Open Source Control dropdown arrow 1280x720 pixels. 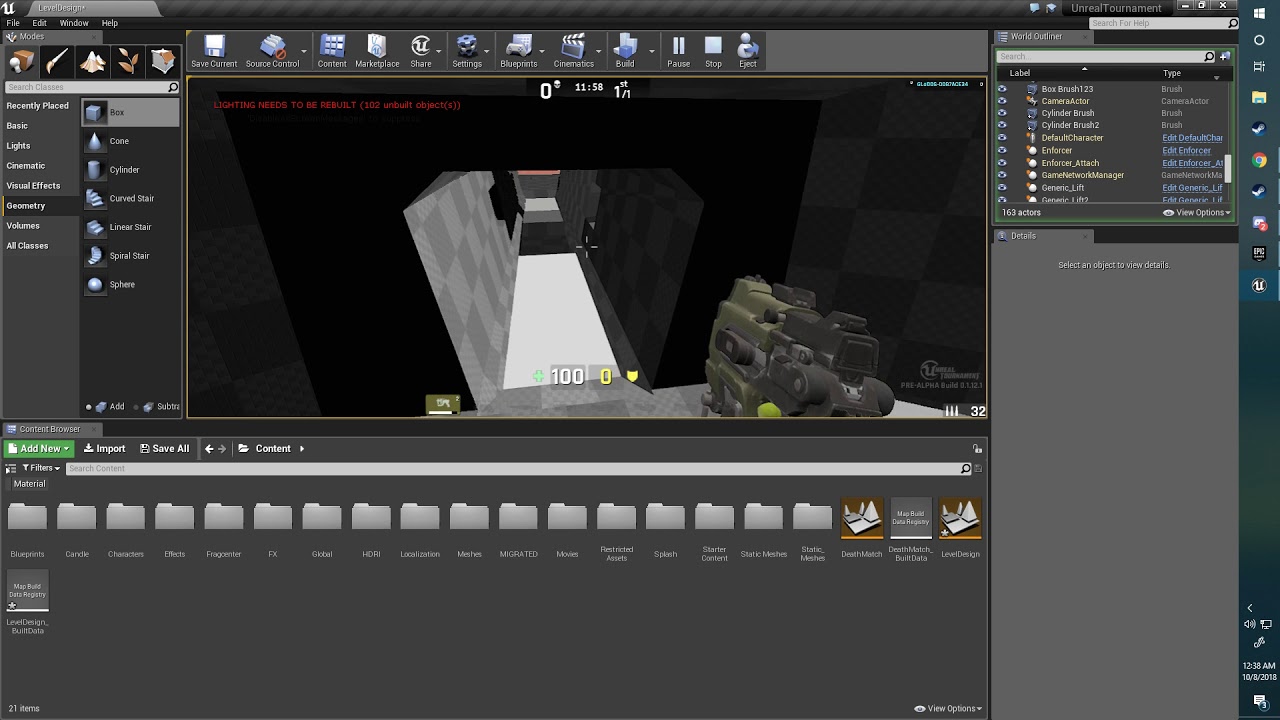(x=305, y=52)
